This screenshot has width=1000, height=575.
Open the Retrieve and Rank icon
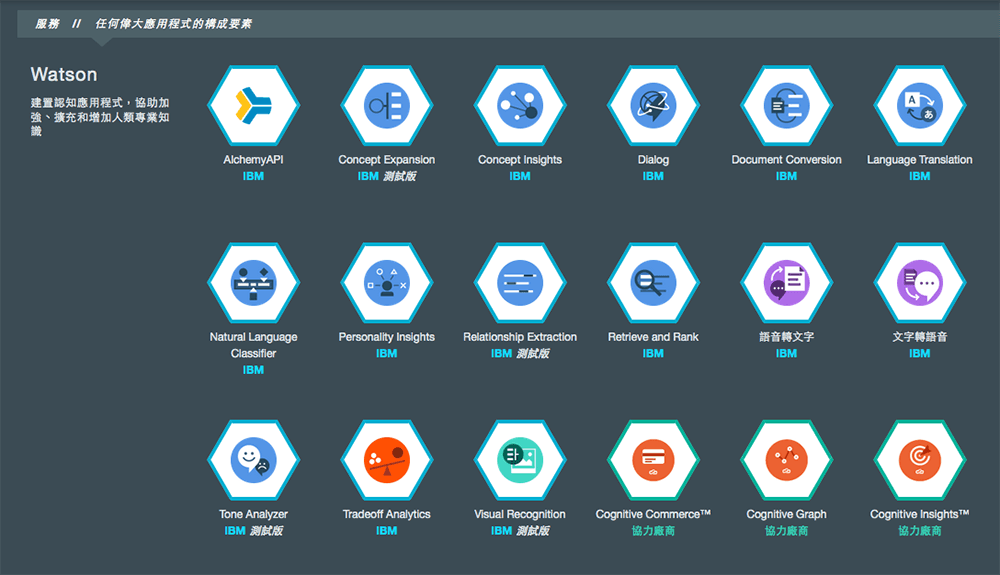coord(653,282)
